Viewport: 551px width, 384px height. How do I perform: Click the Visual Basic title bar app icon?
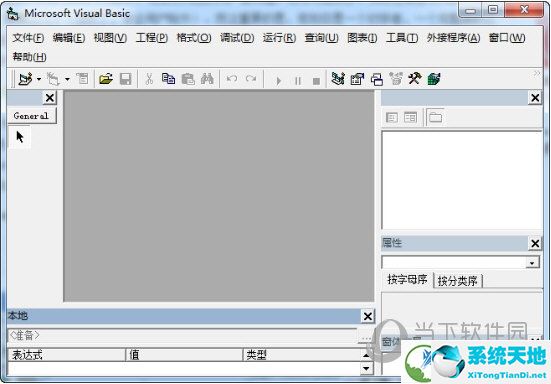(13, 14)
